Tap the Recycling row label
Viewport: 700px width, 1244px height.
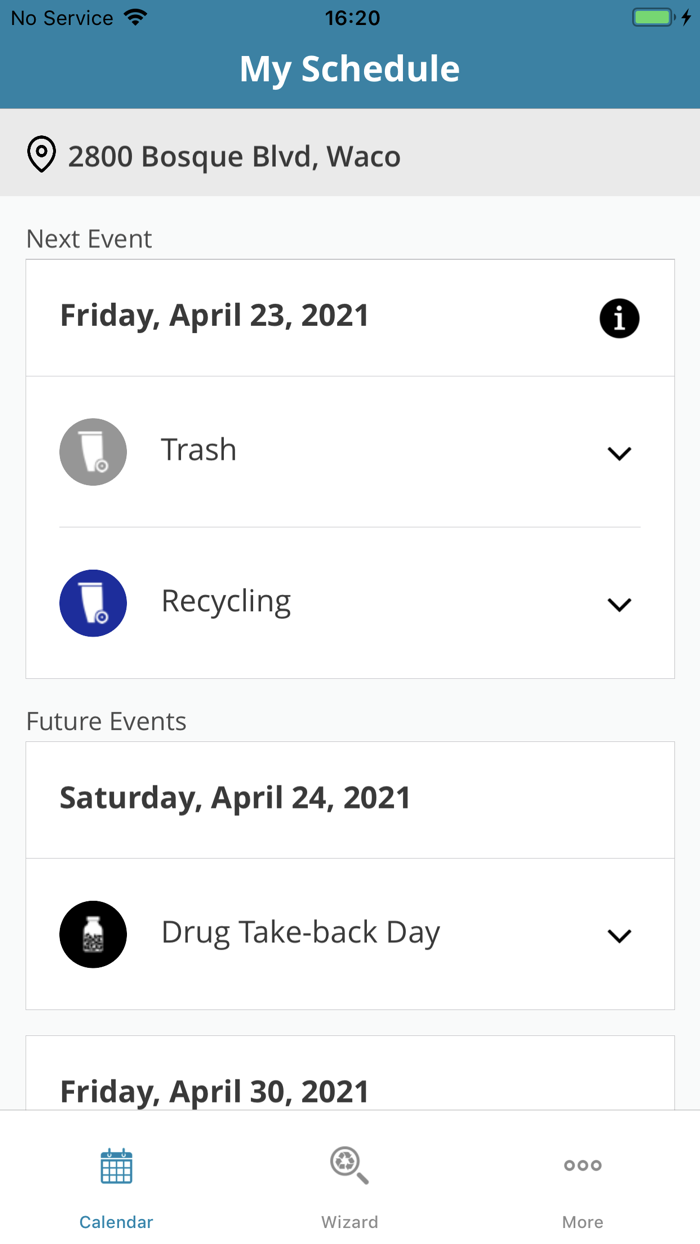[226, 602]
